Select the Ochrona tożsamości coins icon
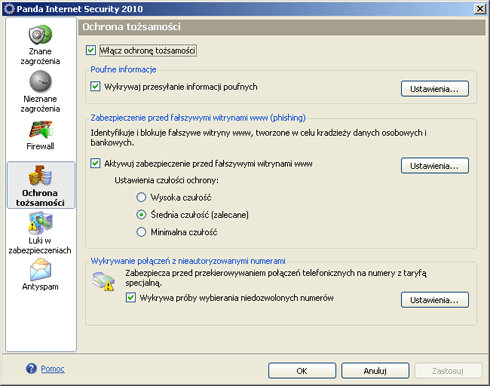Viewport: 490px width, 386px height. click(x=40, y=175)
